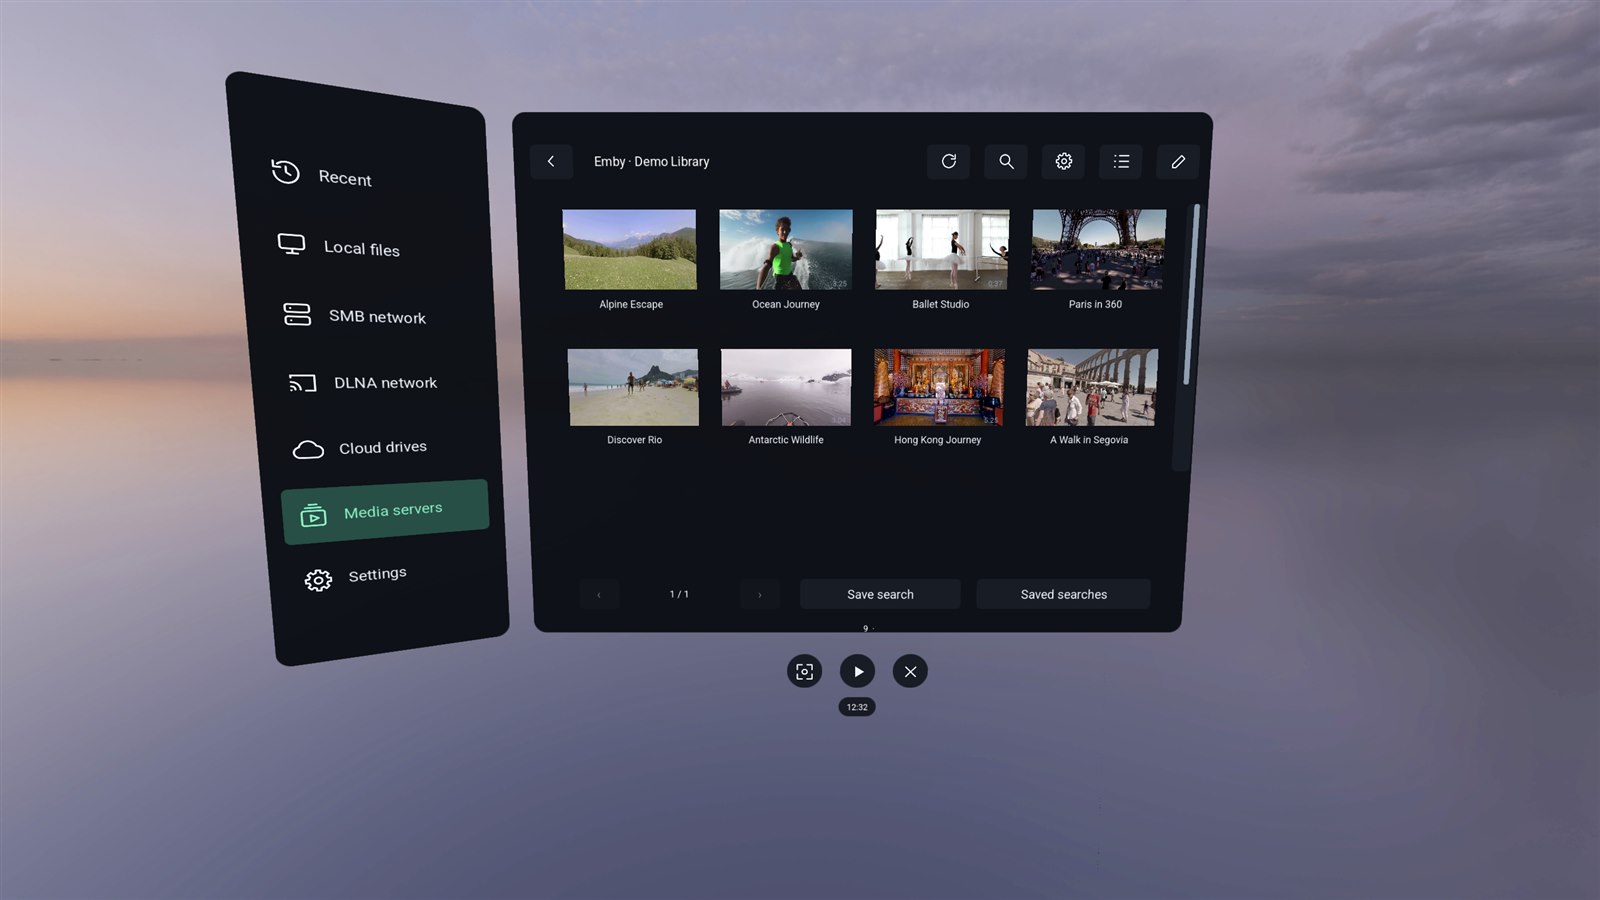
Task: Open A Walk in Segovia thumbnail
Action: coord(1092,387)
